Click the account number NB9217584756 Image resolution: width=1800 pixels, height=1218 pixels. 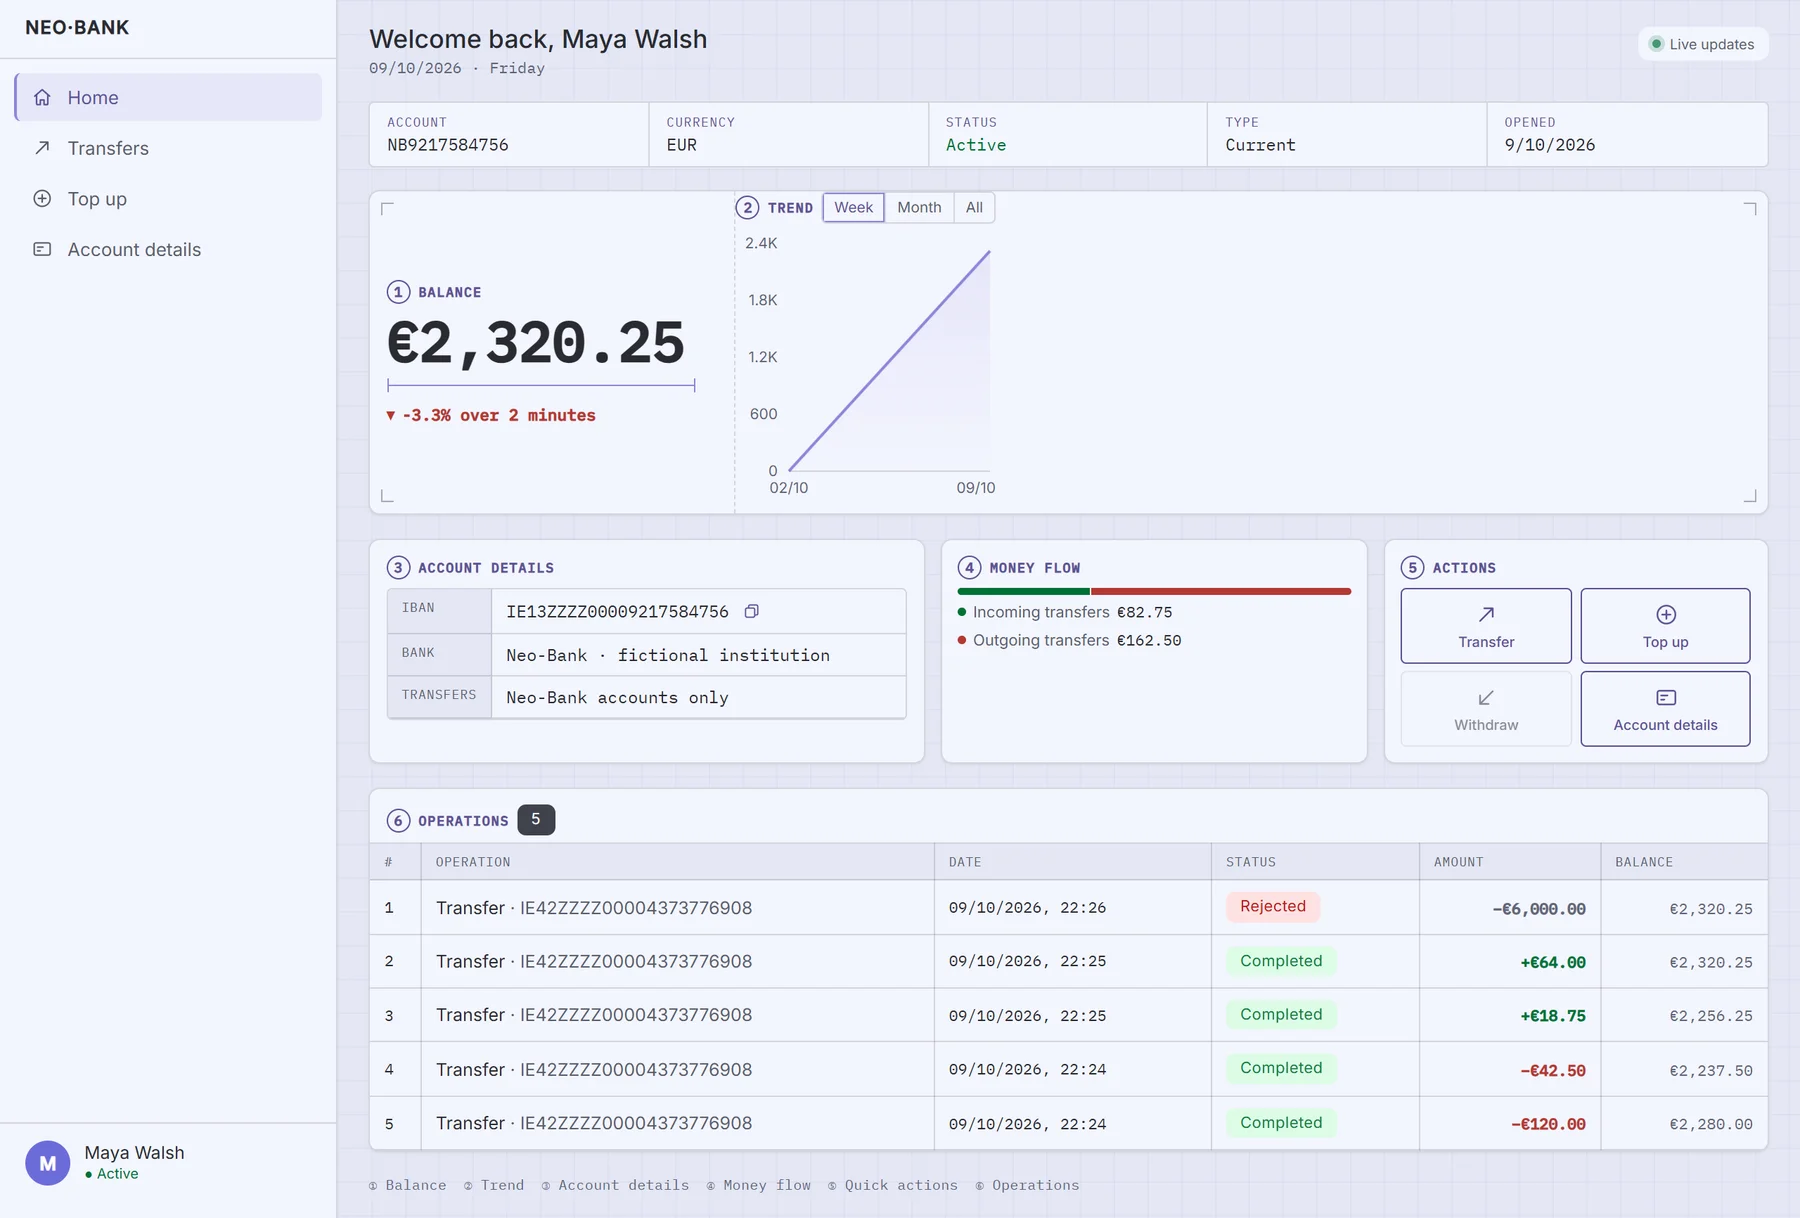(x=448, y=145)
